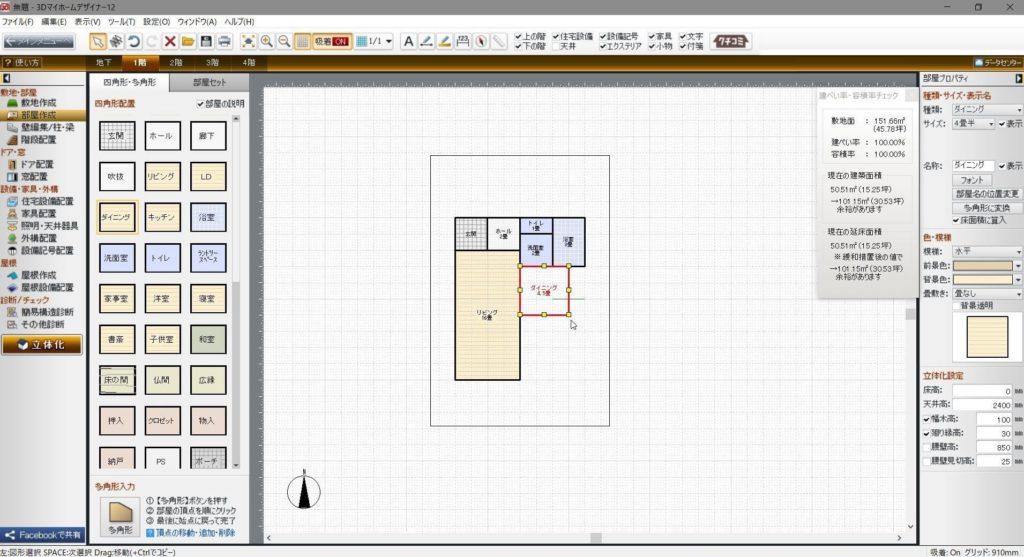The width and height of the screenshot is (1024, 557).
Task: Open the 模様 dropdown showing 水平
Action: [x=986, y=252]
